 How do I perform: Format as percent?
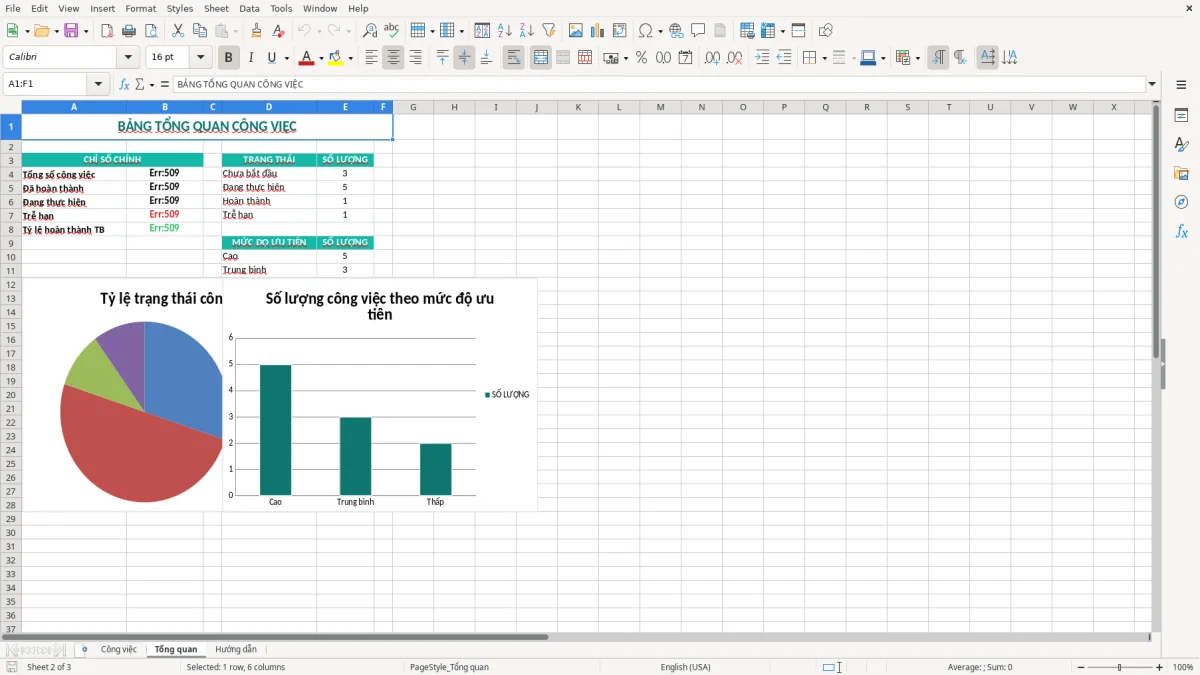click(641, 57)
